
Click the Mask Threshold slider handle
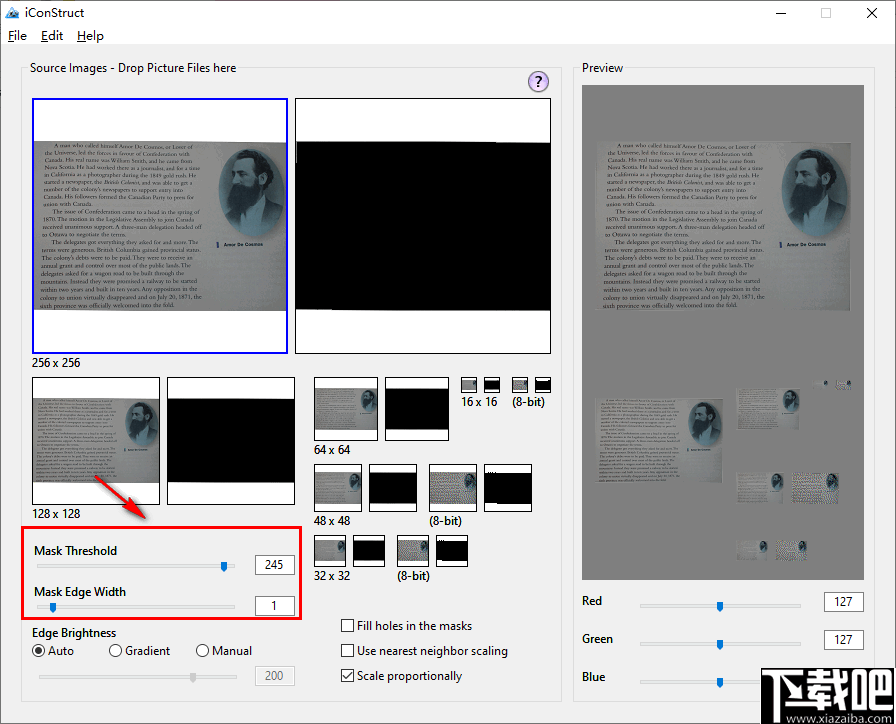[x=224, y=566]
